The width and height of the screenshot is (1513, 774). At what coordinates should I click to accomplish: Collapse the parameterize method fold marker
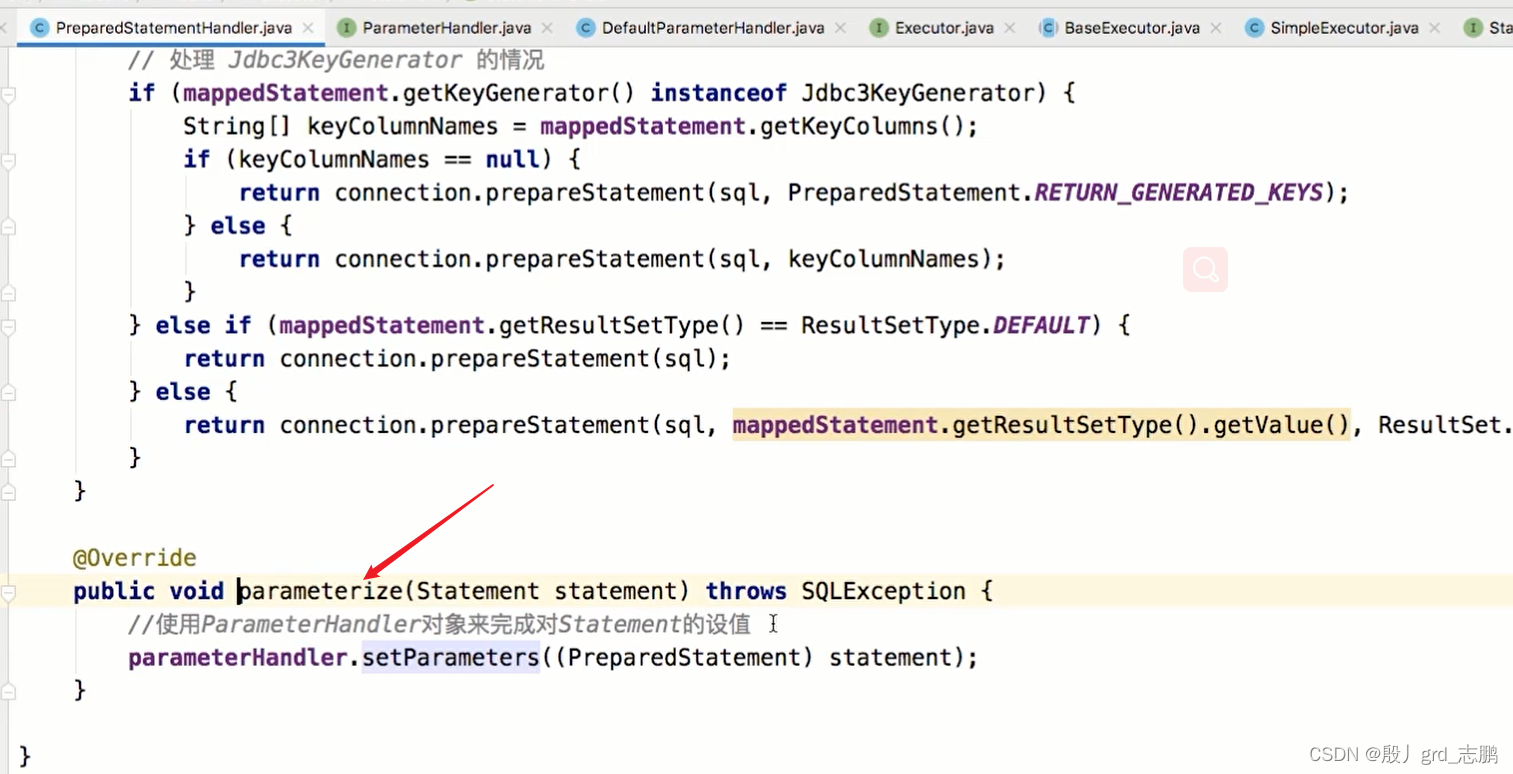click(8, 592)
